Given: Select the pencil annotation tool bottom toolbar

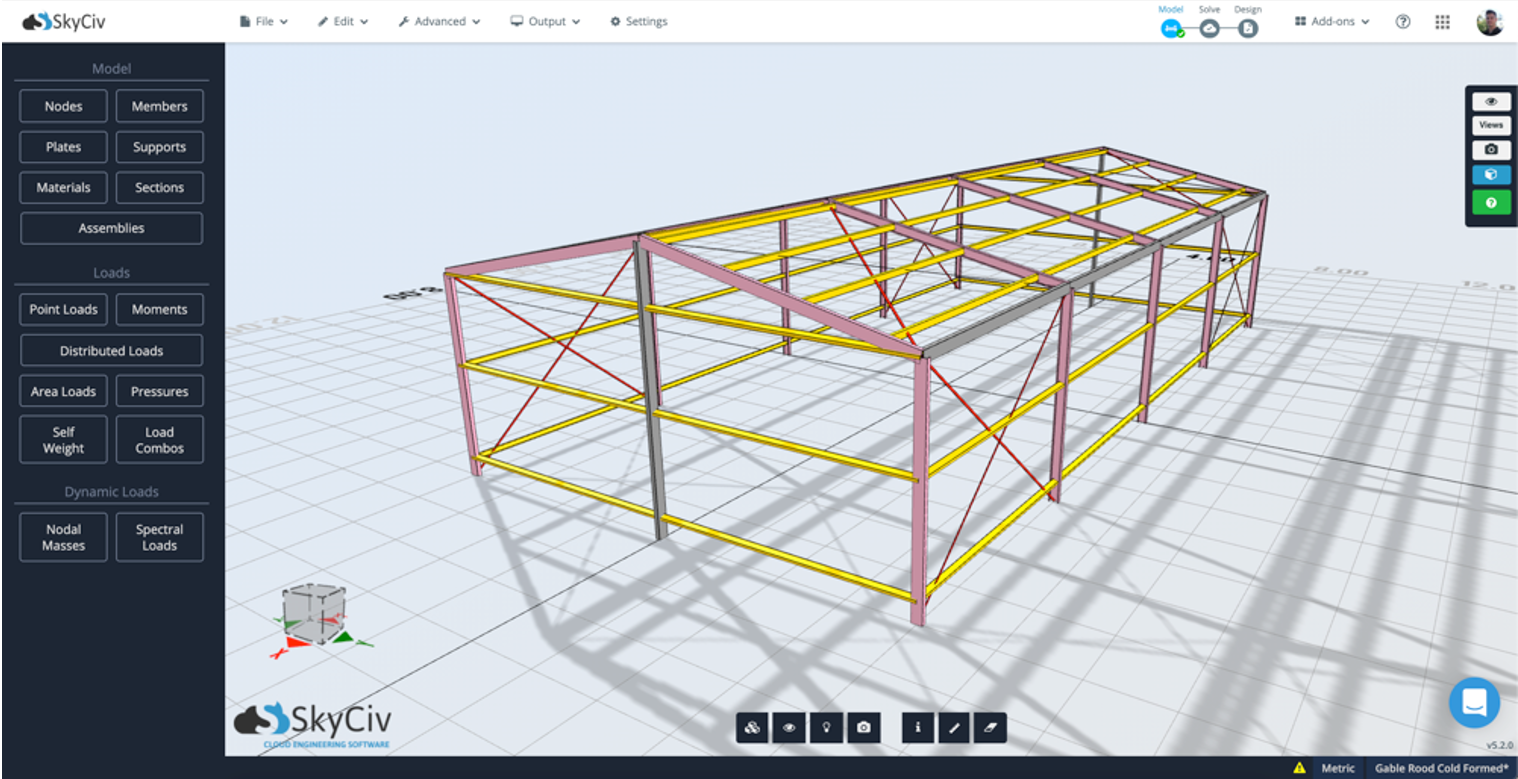Looking at the screenshot, I should tap(953, 727).
